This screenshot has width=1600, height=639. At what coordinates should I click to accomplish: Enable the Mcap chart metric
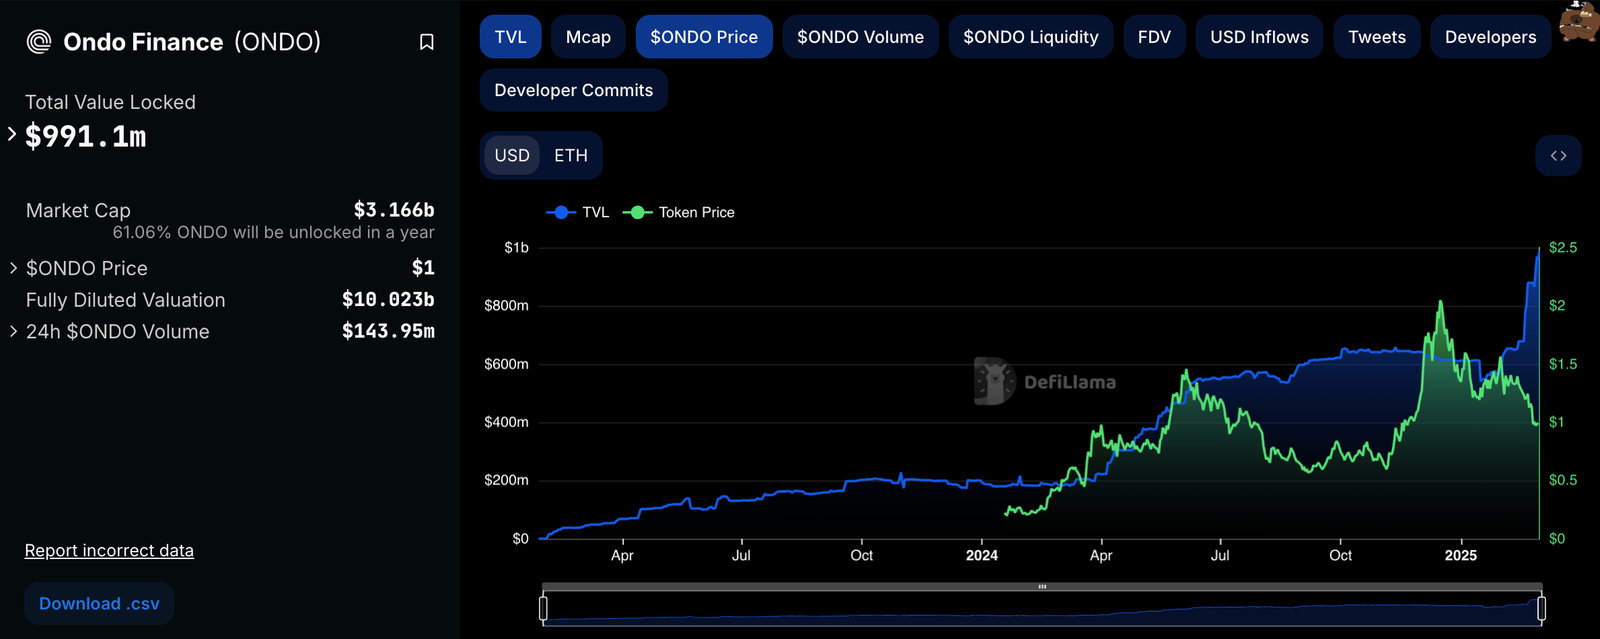(588, 37)
